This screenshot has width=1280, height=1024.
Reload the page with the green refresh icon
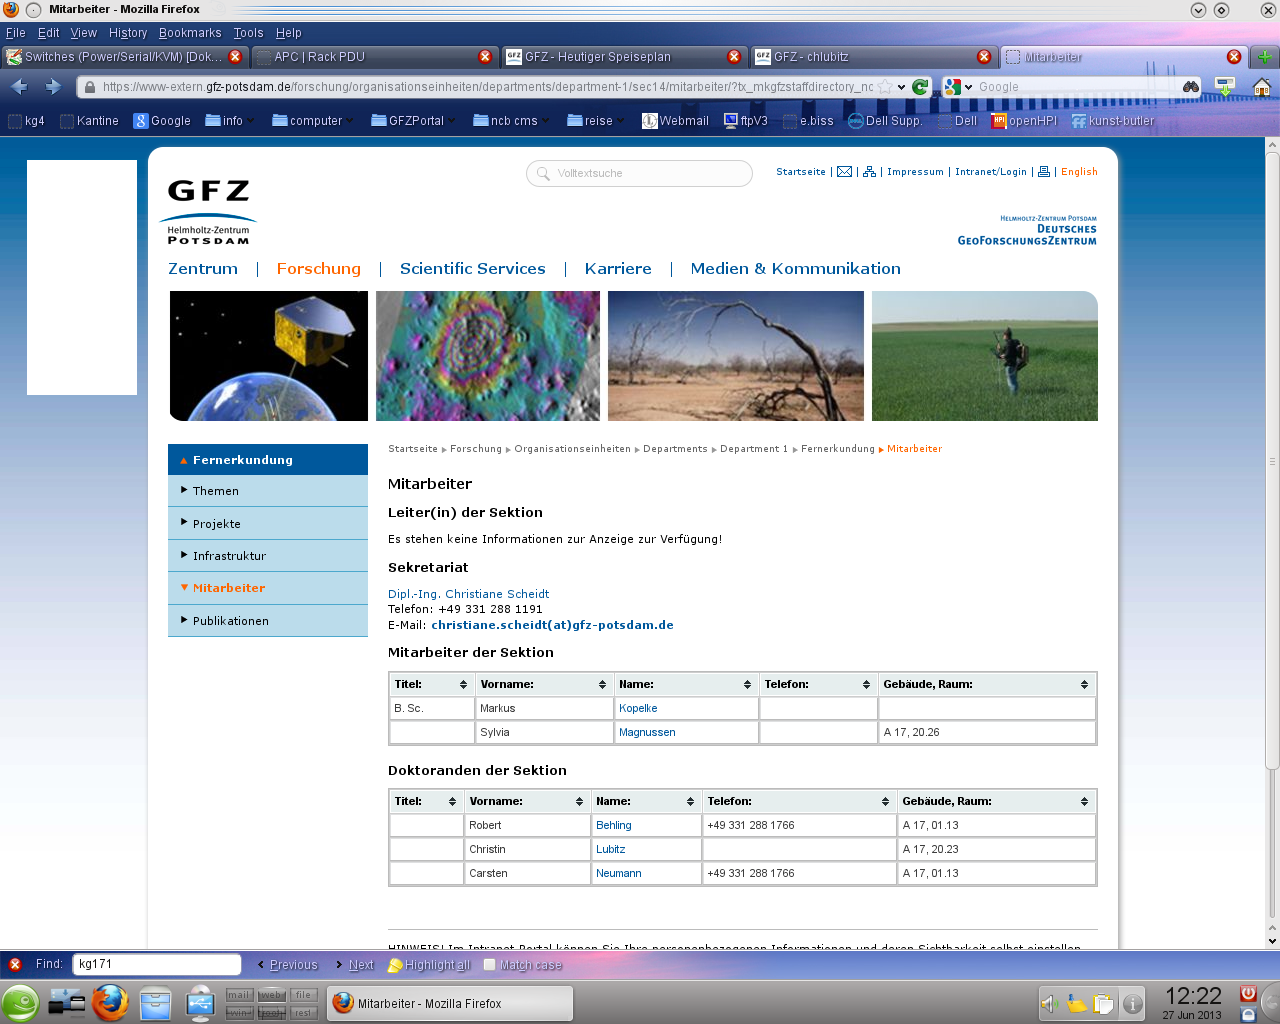[x=920, y=87]
